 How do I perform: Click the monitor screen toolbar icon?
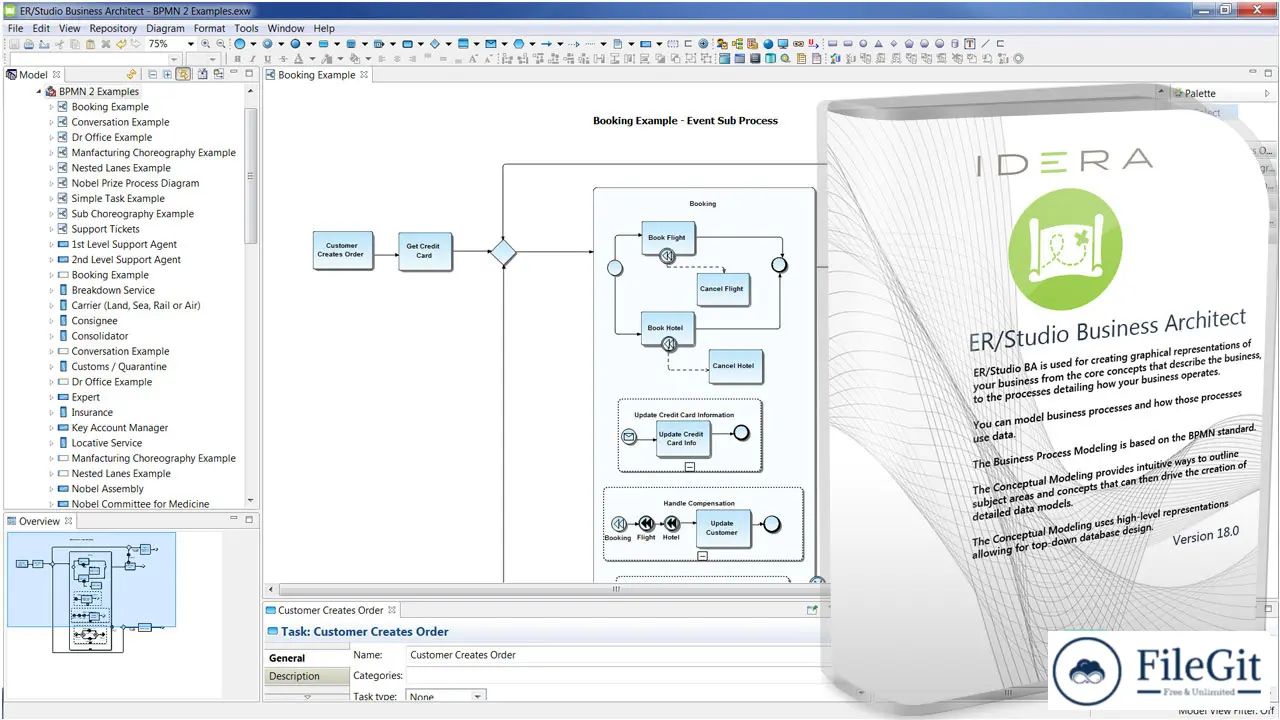pyautogui.click(x=783, y=44)
